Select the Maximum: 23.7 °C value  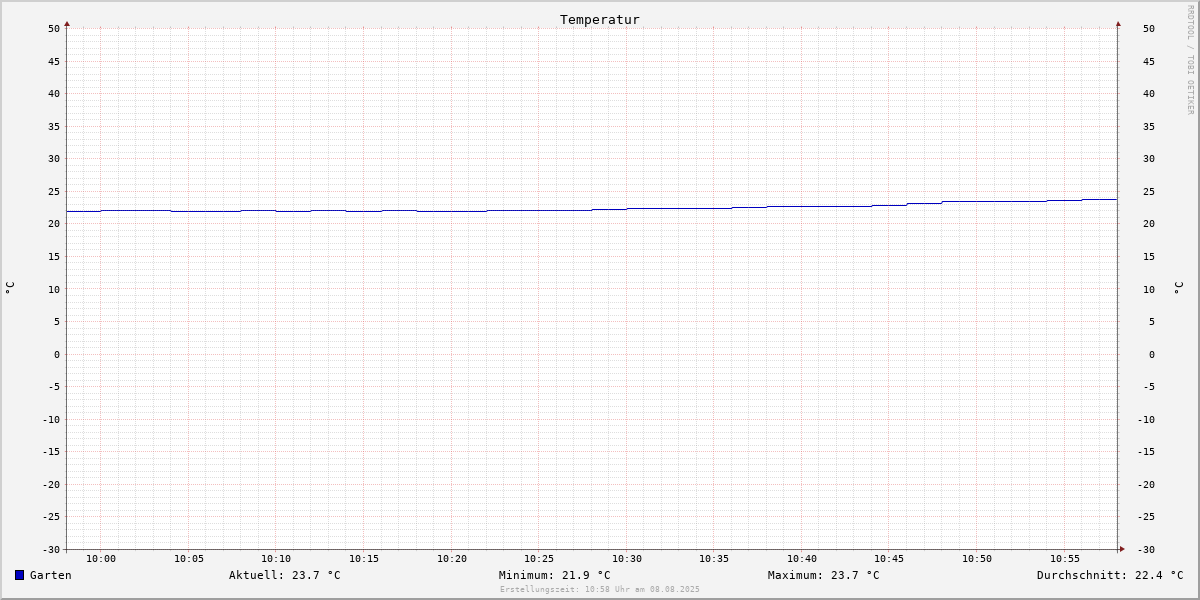point(824,575)
